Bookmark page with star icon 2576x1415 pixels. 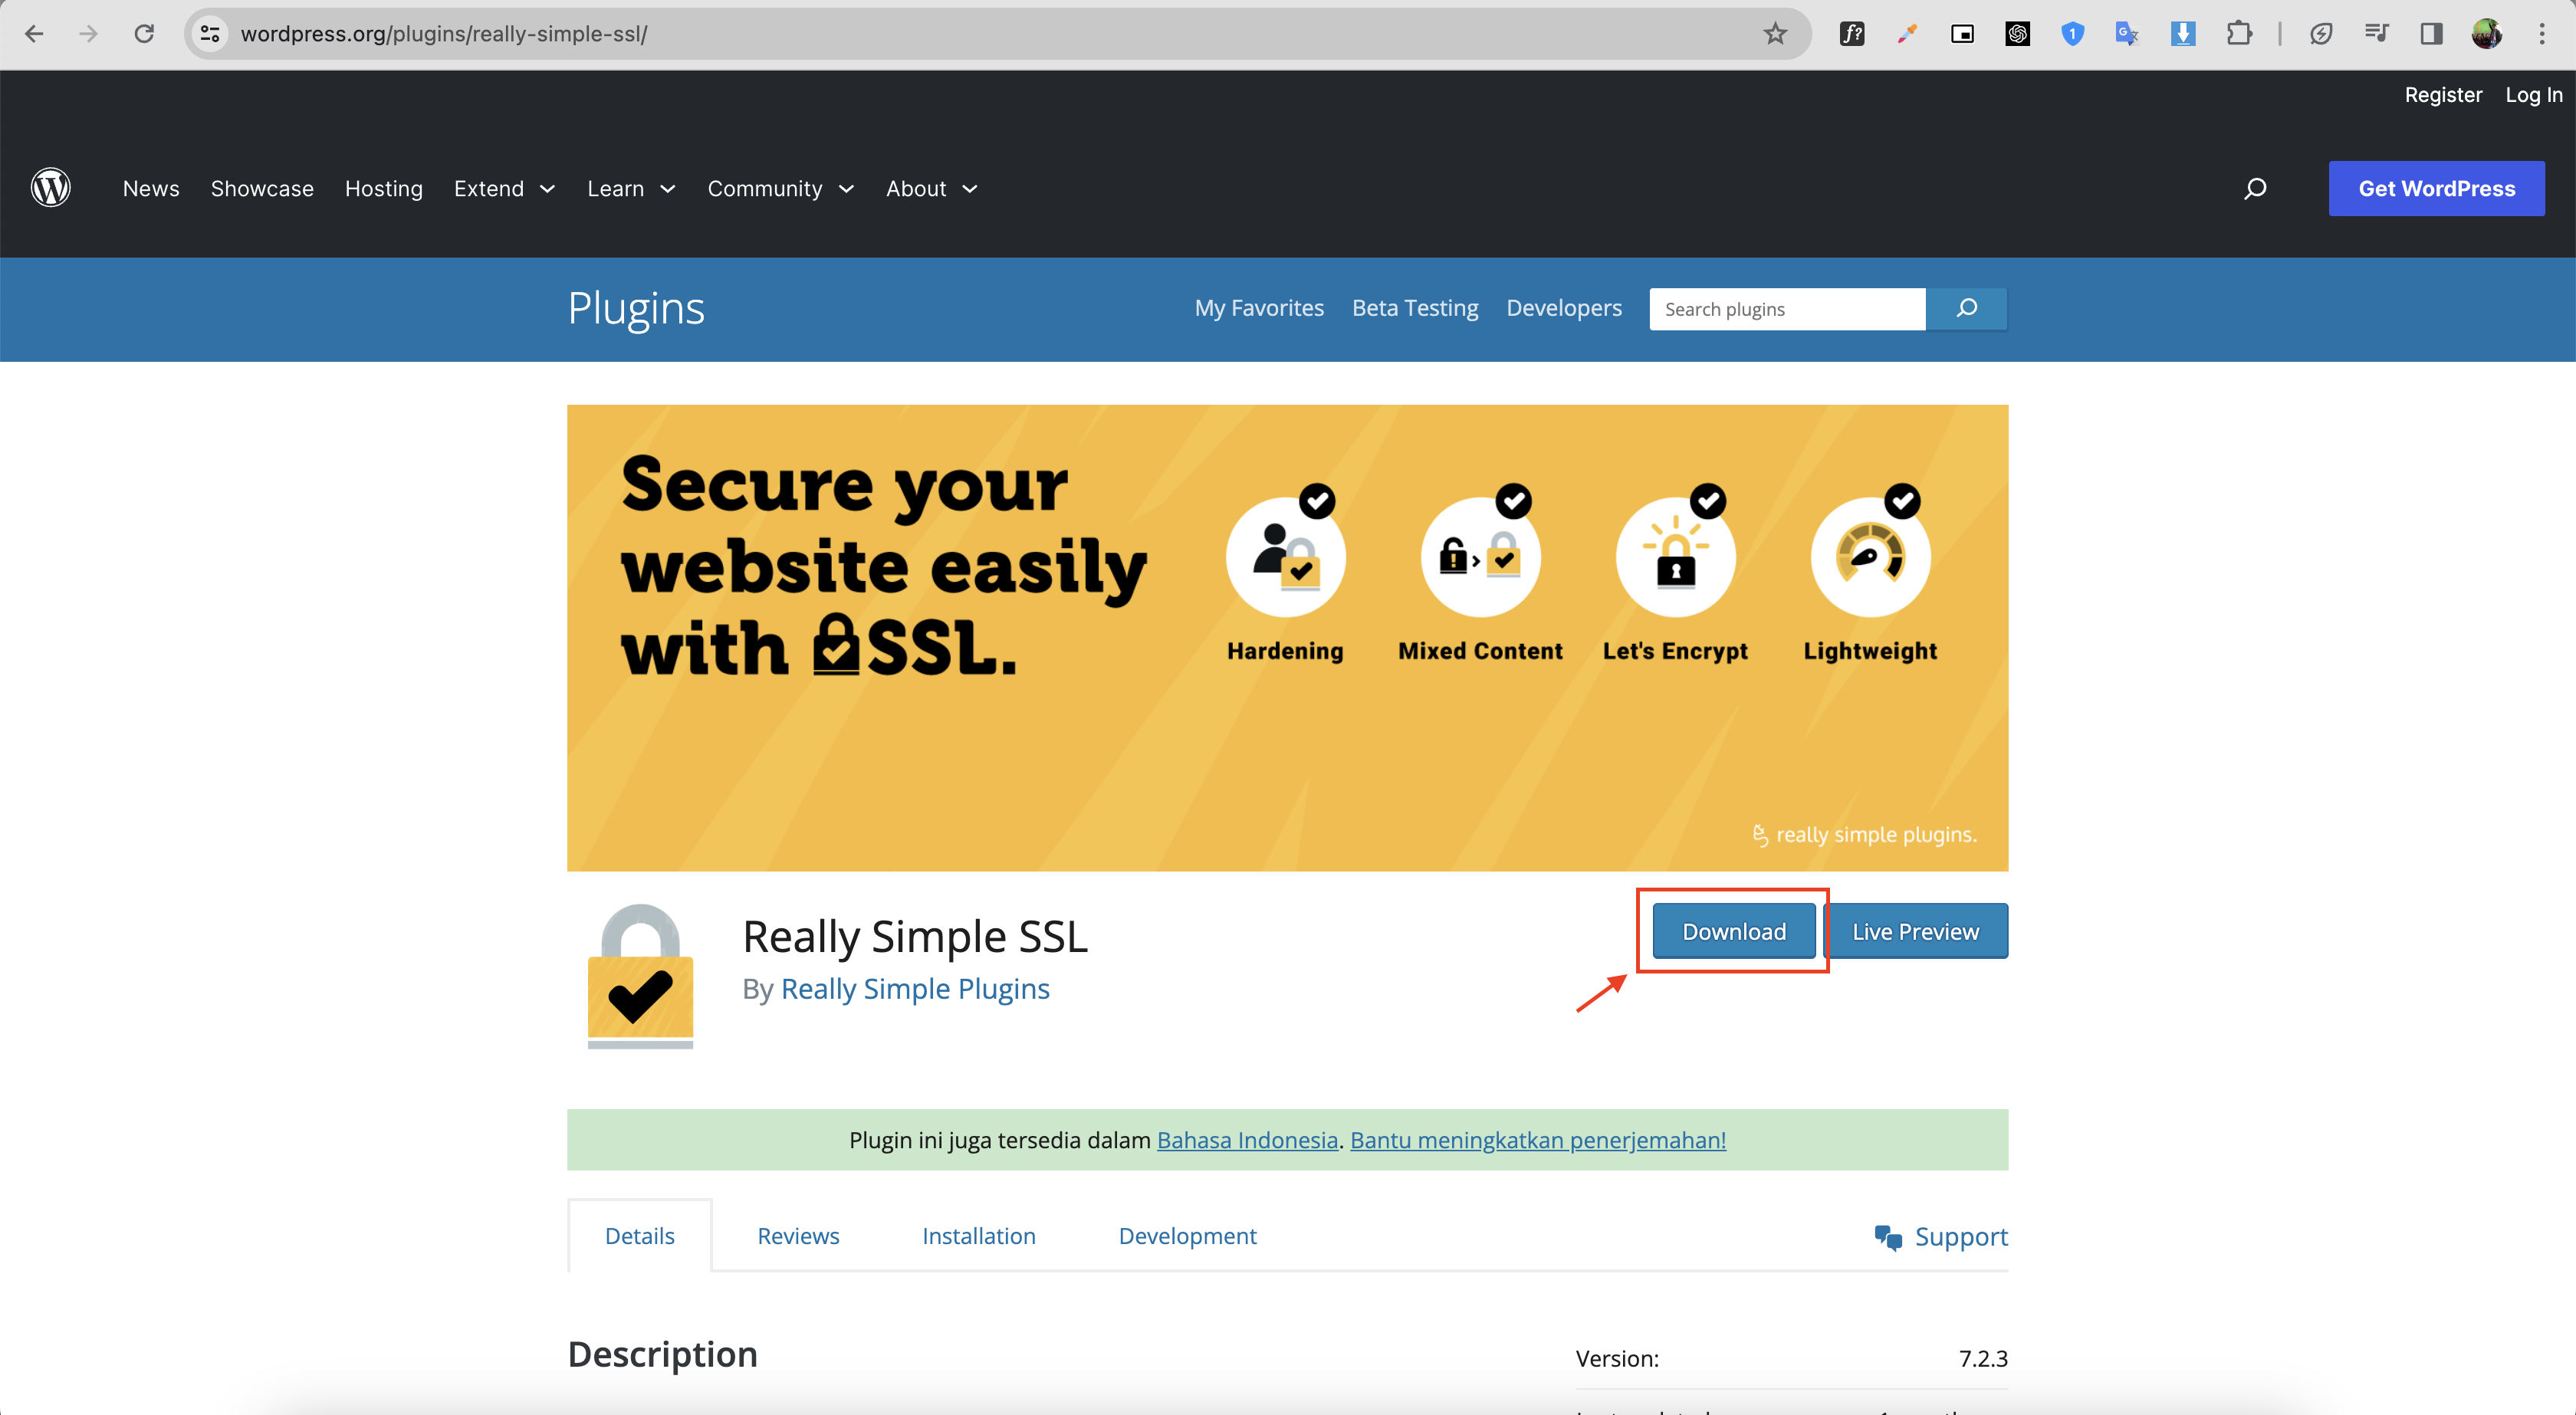coord(1774,34)
